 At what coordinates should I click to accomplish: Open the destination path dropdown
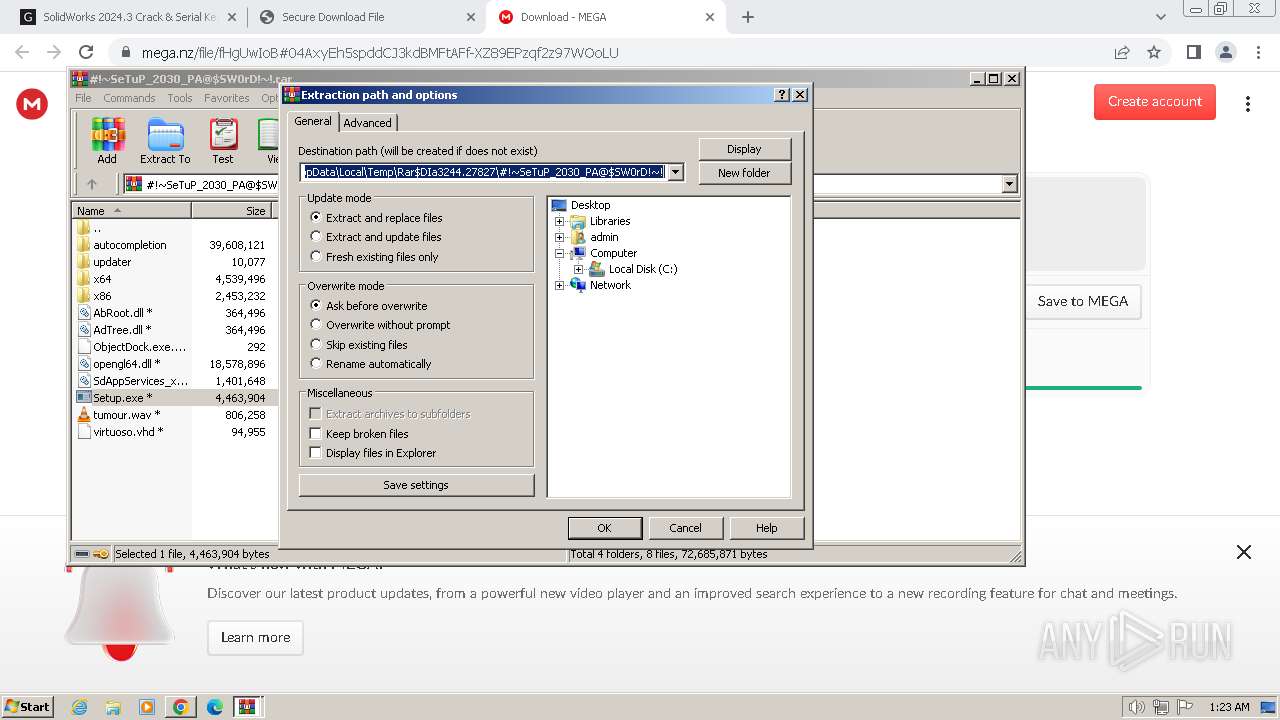676,172
